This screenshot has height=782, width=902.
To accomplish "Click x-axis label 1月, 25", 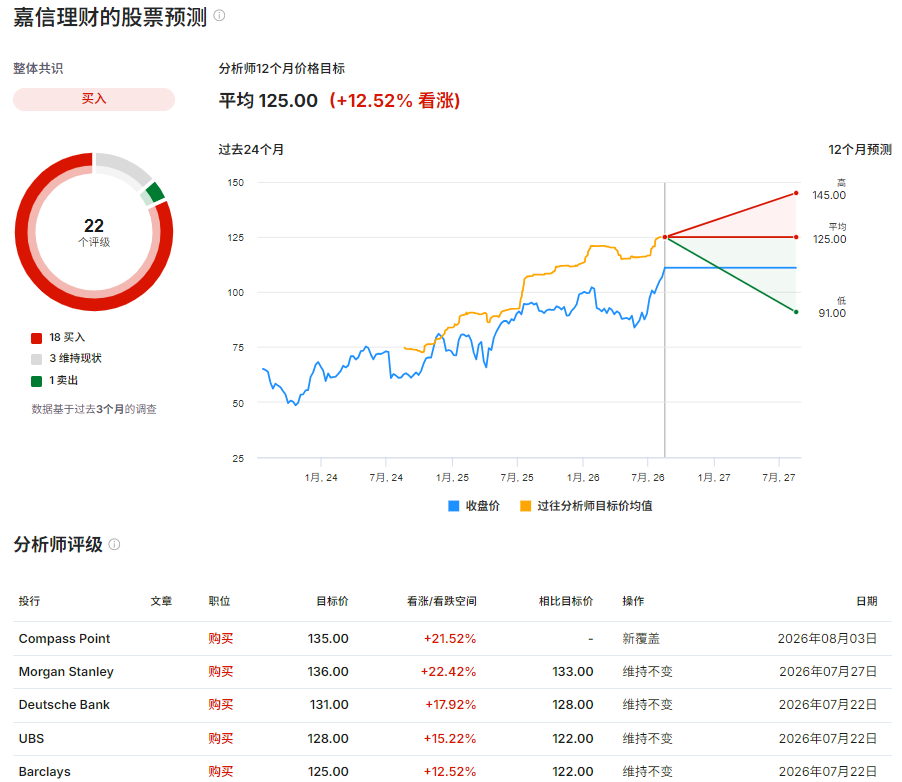I will [x=452, y=478].
